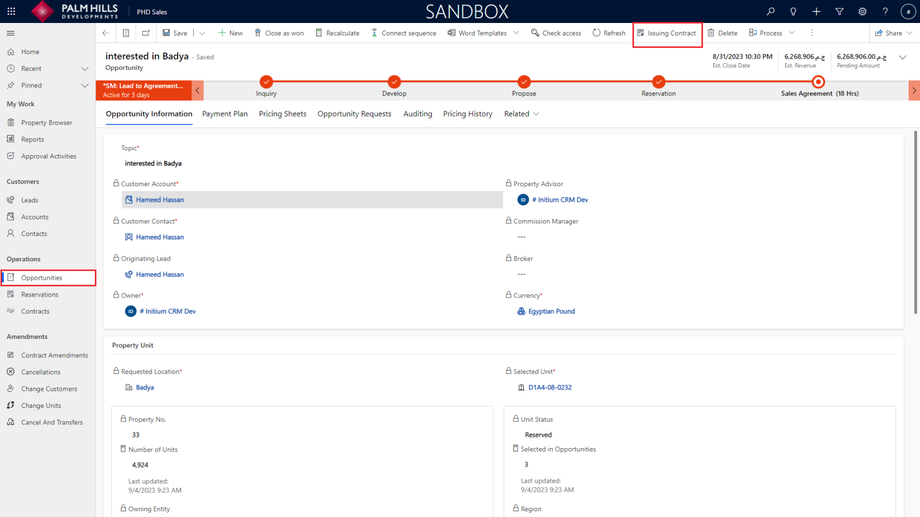Open selected unit D1A4-08-0232
Screen dimensions: 920x517
550,387
